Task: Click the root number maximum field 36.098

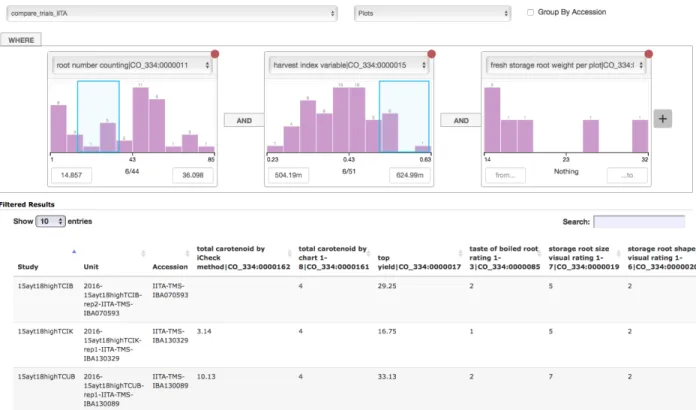Action: click(193, 175)
